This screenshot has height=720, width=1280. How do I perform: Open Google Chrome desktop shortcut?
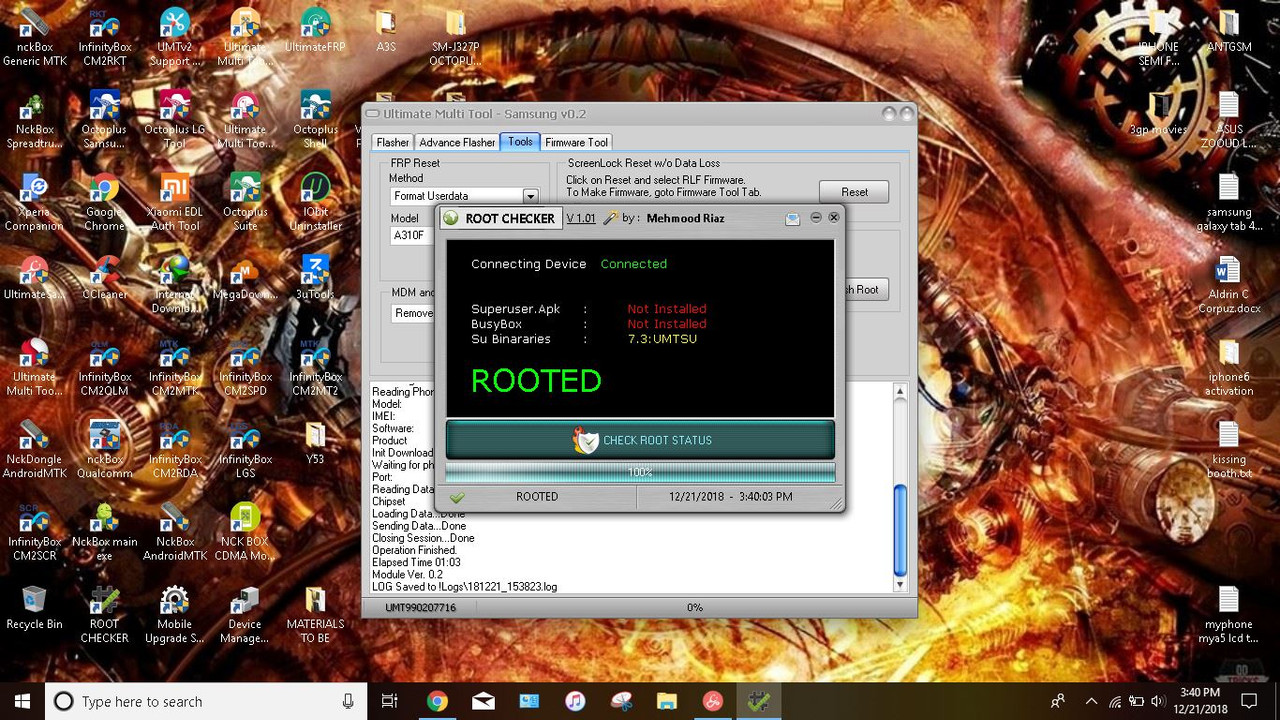(104, 203)
